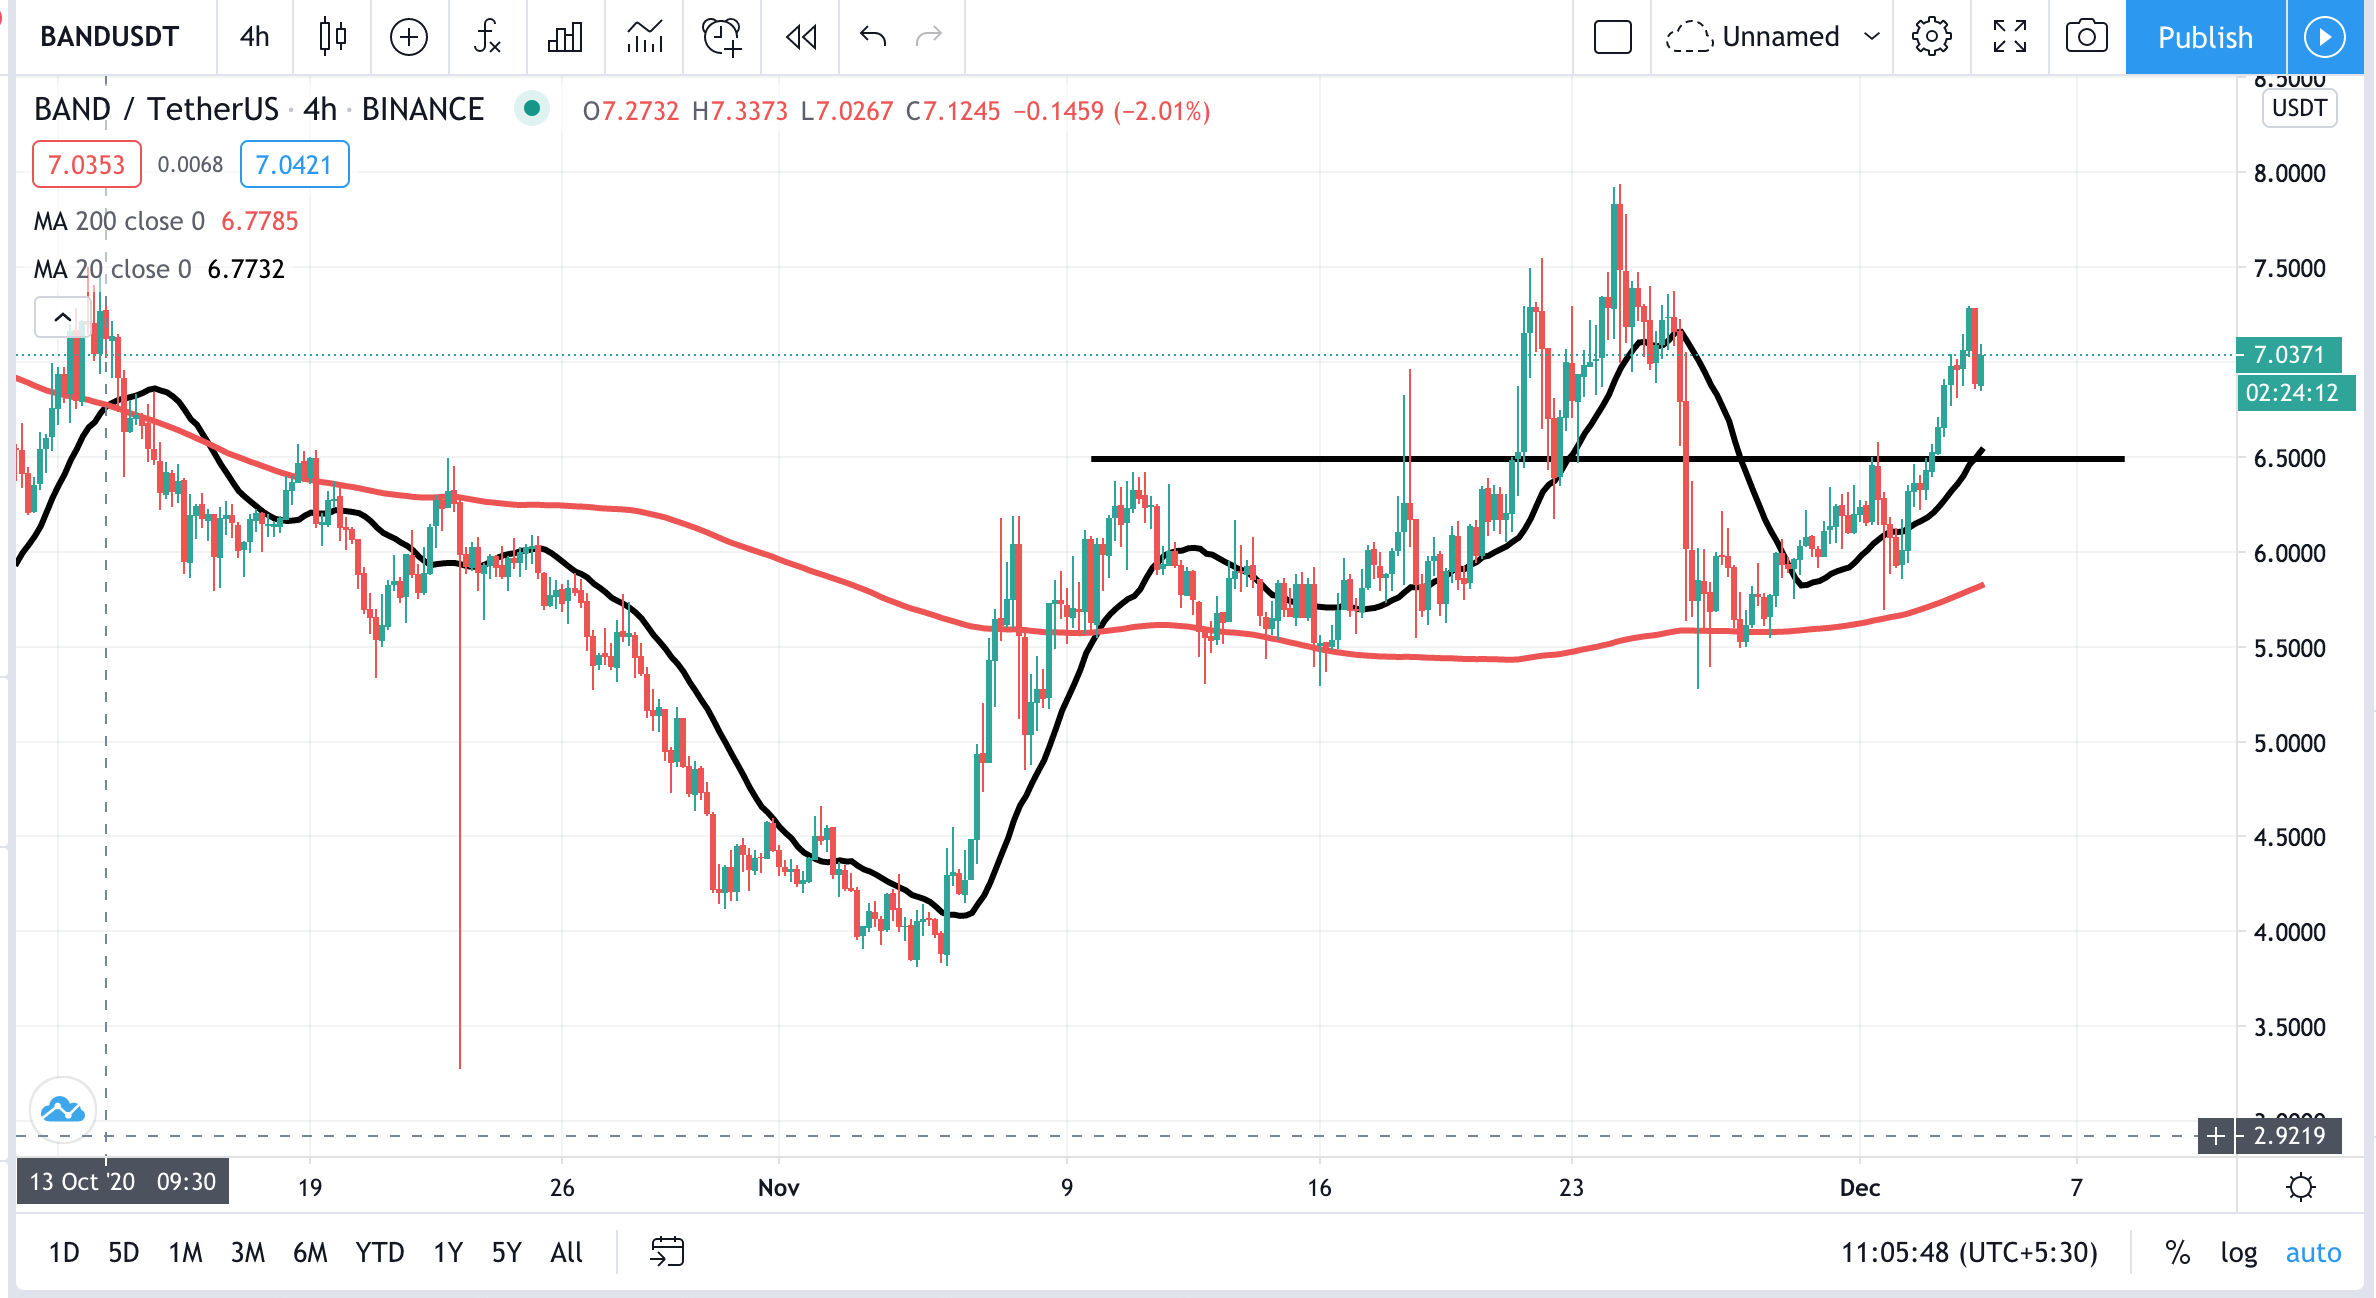Click the green market status dot
This screenshot has height=1298, width=2376.
(532, 108)
